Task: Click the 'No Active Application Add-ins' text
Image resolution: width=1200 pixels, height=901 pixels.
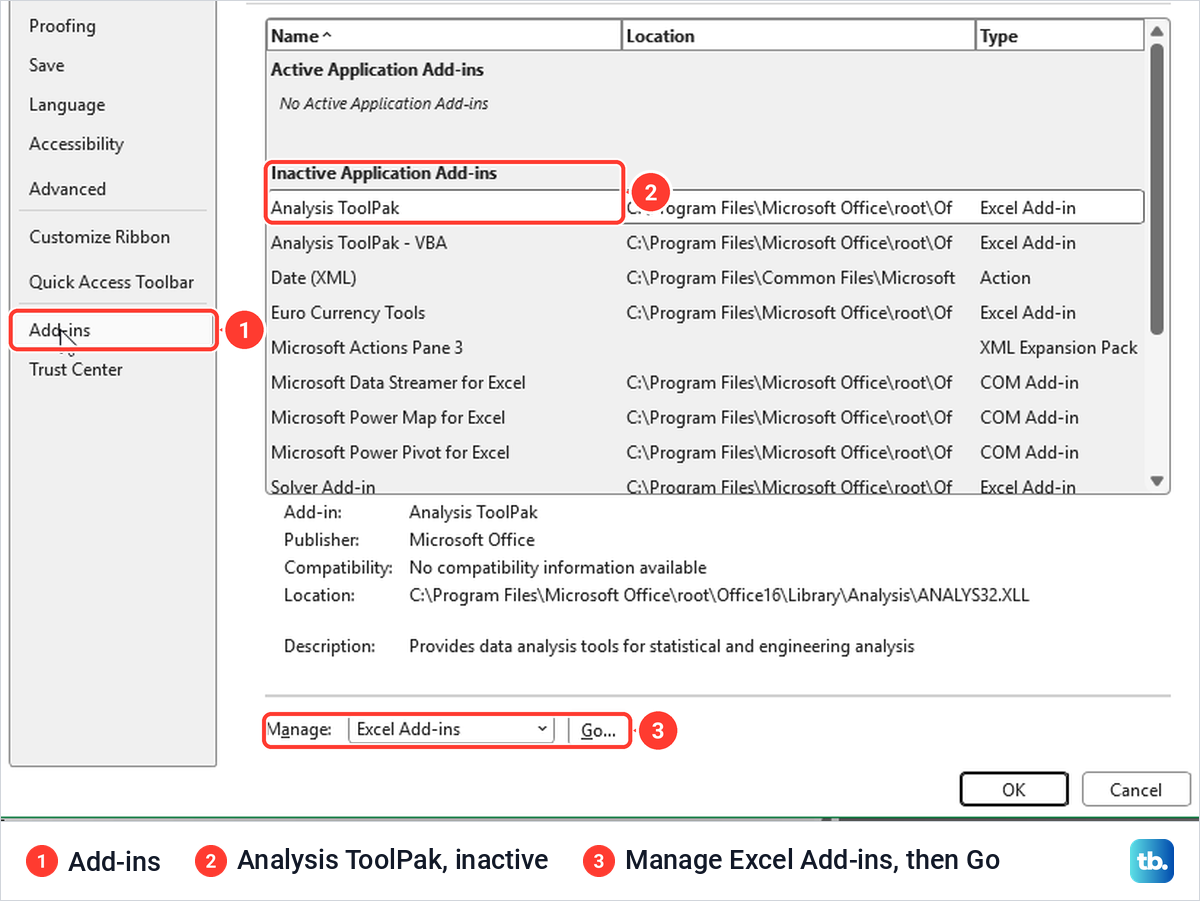Action: click(x=384, y=104)
